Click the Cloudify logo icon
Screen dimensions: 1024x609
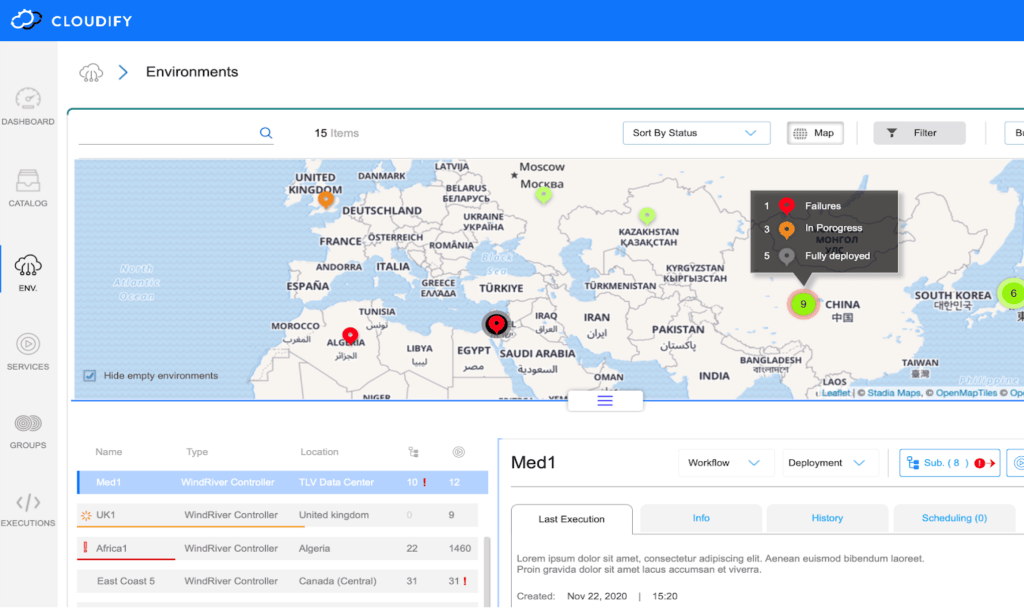click(26, 20)
